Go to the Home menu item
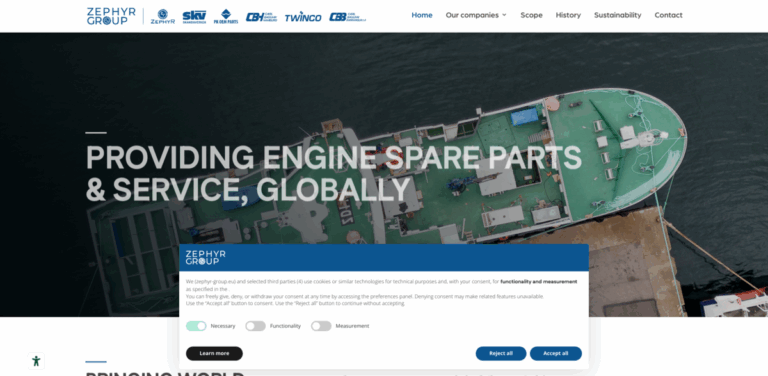Viewport: 768px width, 376px height. (x=422, y=15)
